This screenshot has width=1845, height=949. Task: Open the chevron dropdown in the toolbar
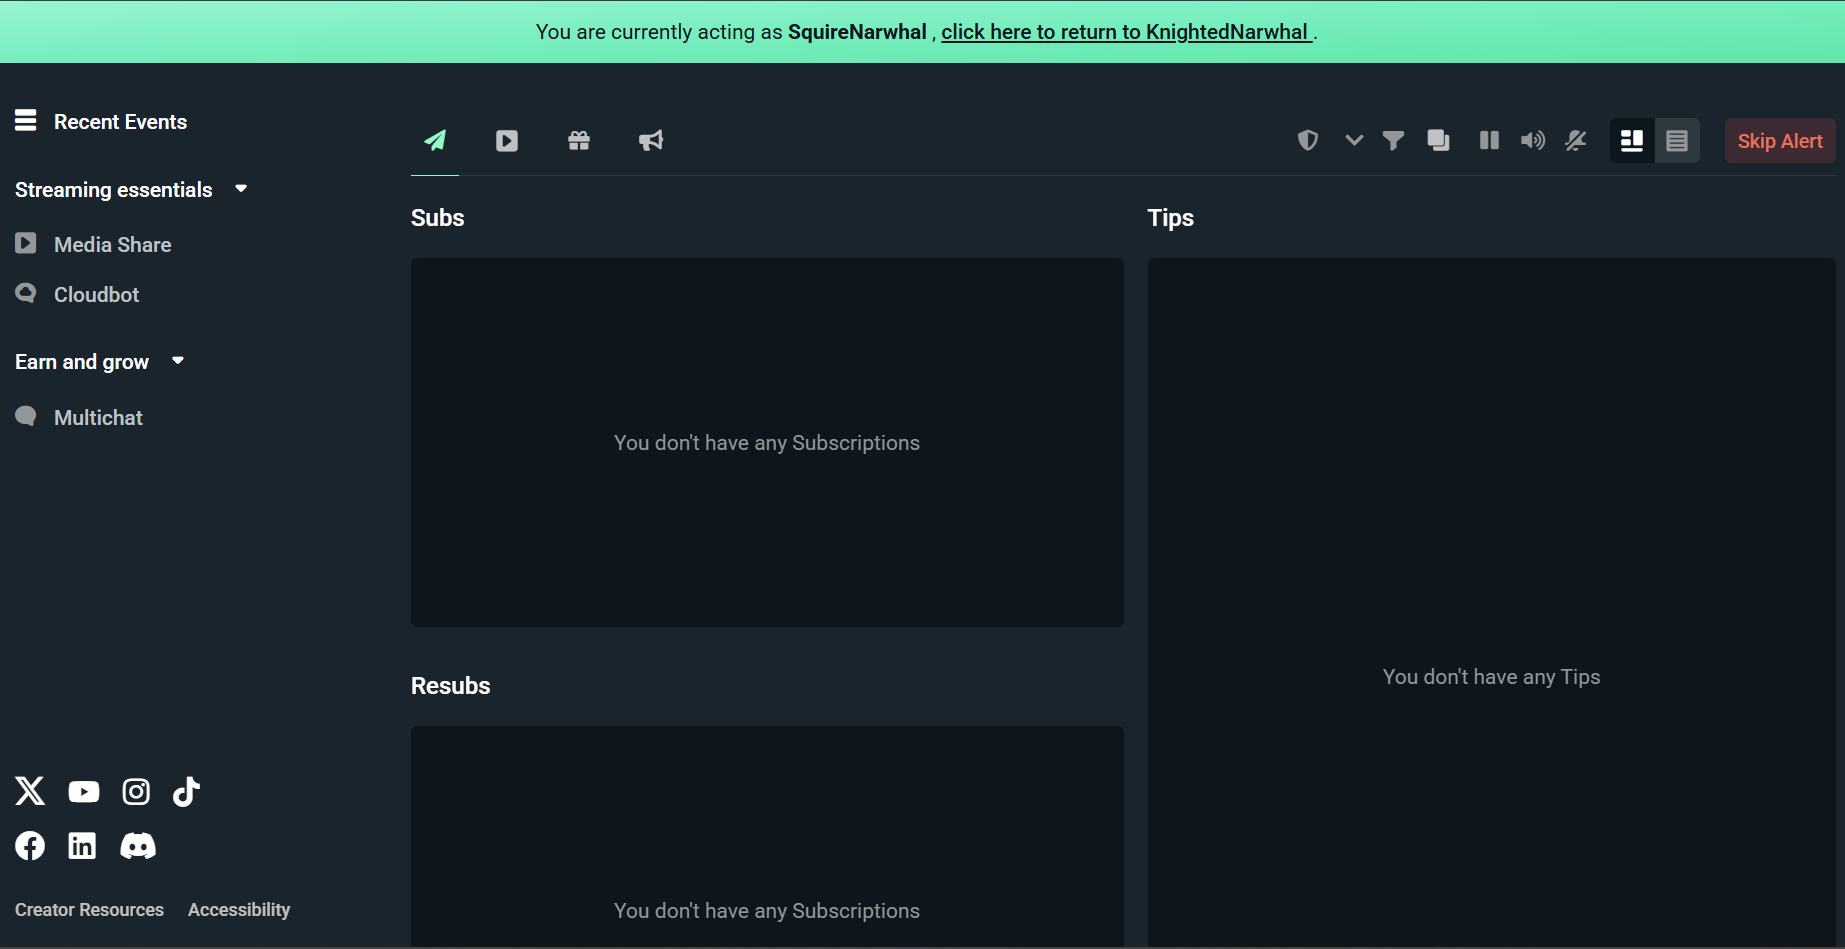pyautogui.click(x=1353, y=140)
